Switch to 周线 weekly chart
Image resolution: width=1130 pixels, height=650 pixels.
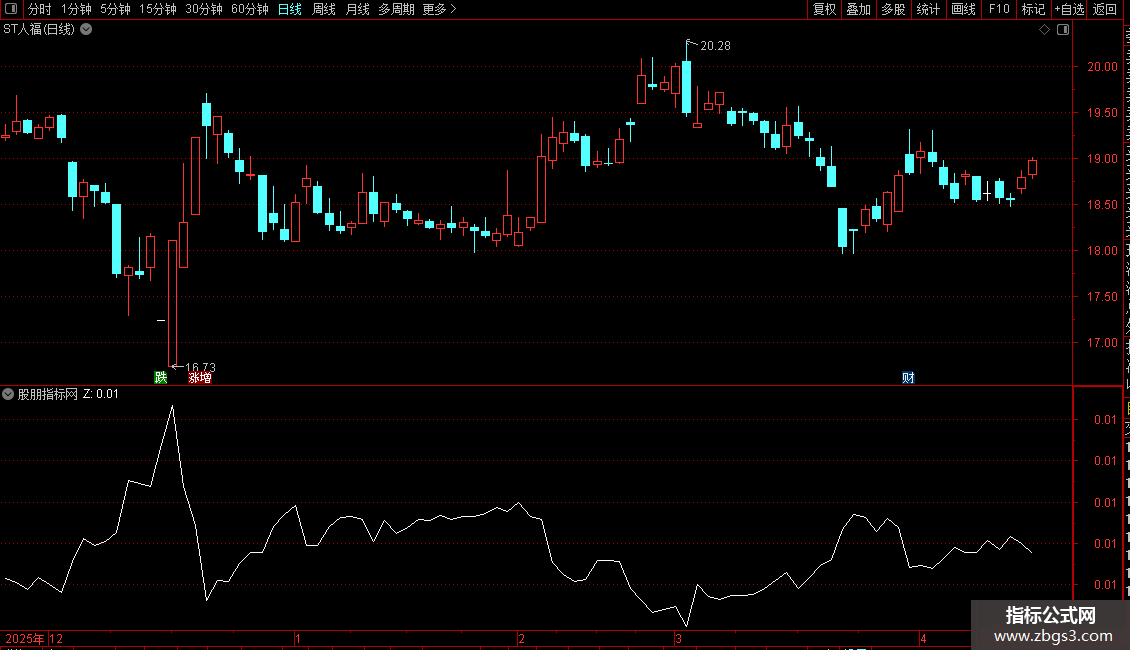324,9
